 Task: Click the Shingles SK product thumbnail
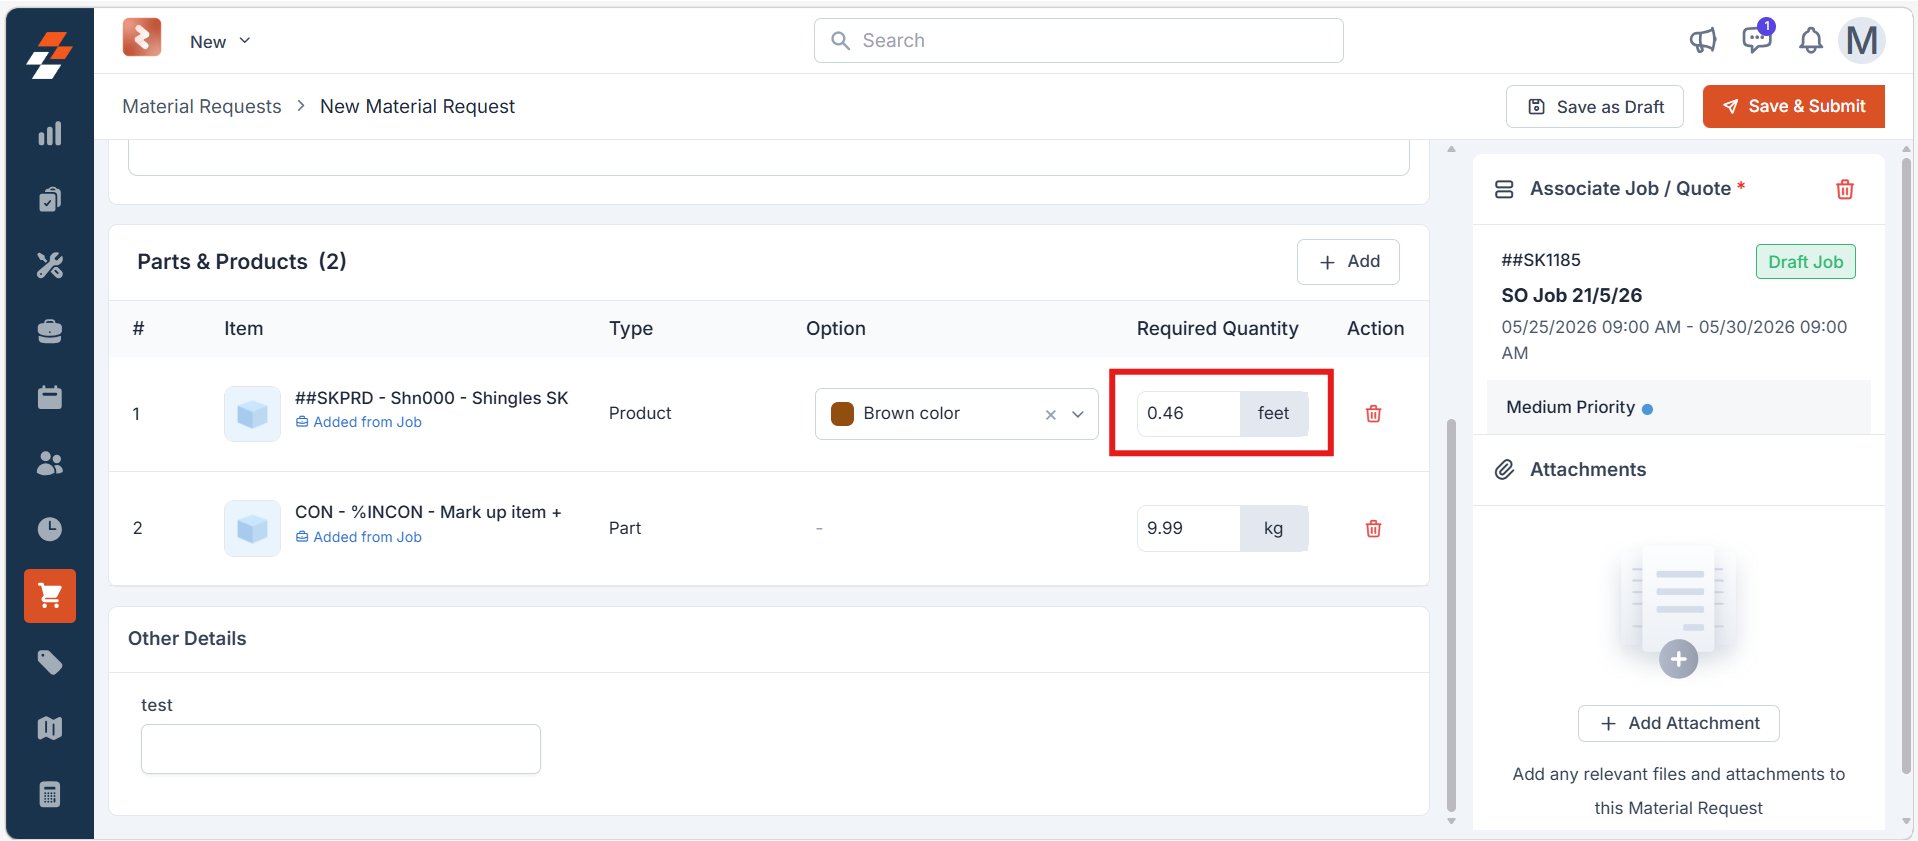(x=252, y=414)
